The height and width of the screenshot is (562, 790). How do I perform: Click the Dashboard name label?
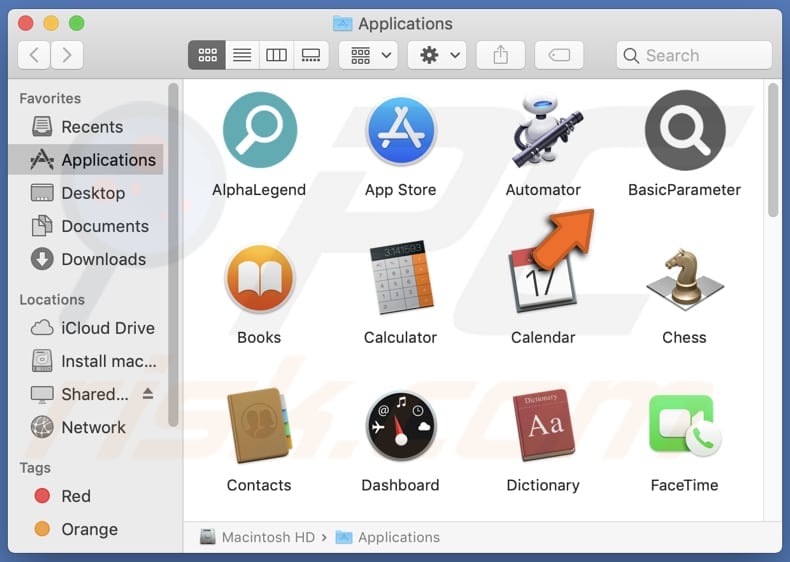(x=401, y=485)
